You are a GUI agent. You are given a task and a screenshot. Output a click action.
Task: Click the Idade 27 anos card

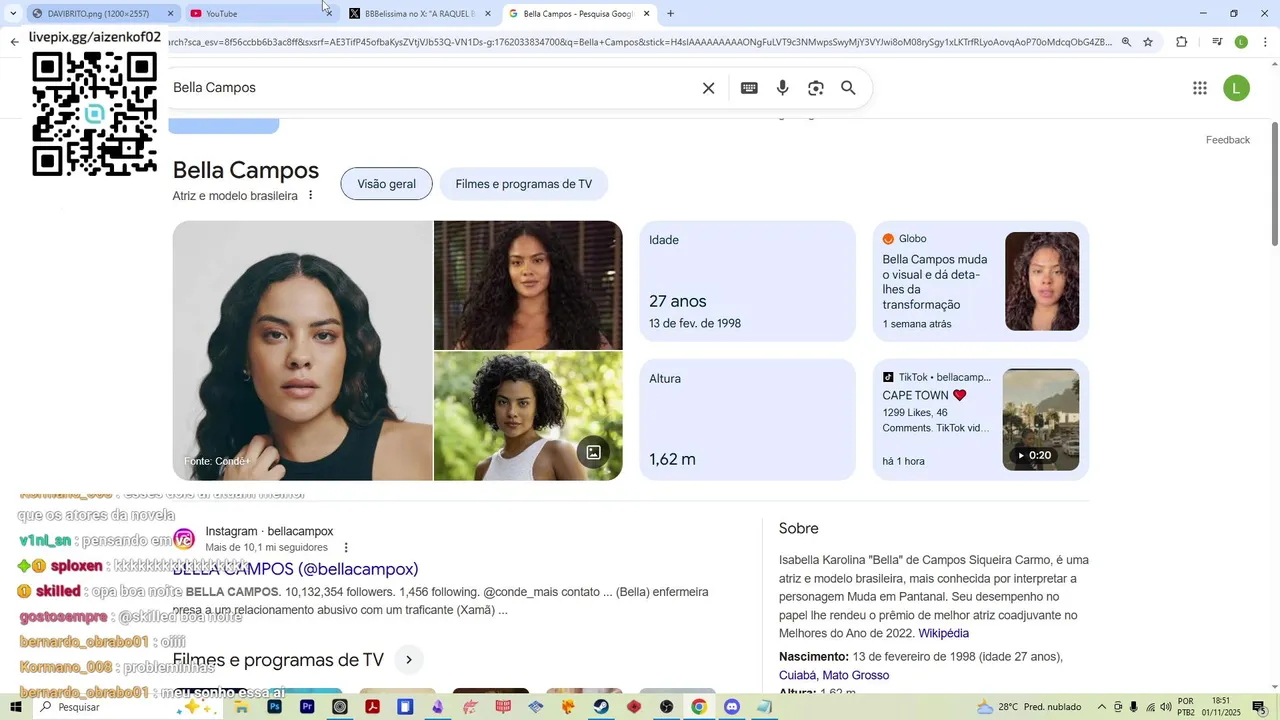point(747,281)
